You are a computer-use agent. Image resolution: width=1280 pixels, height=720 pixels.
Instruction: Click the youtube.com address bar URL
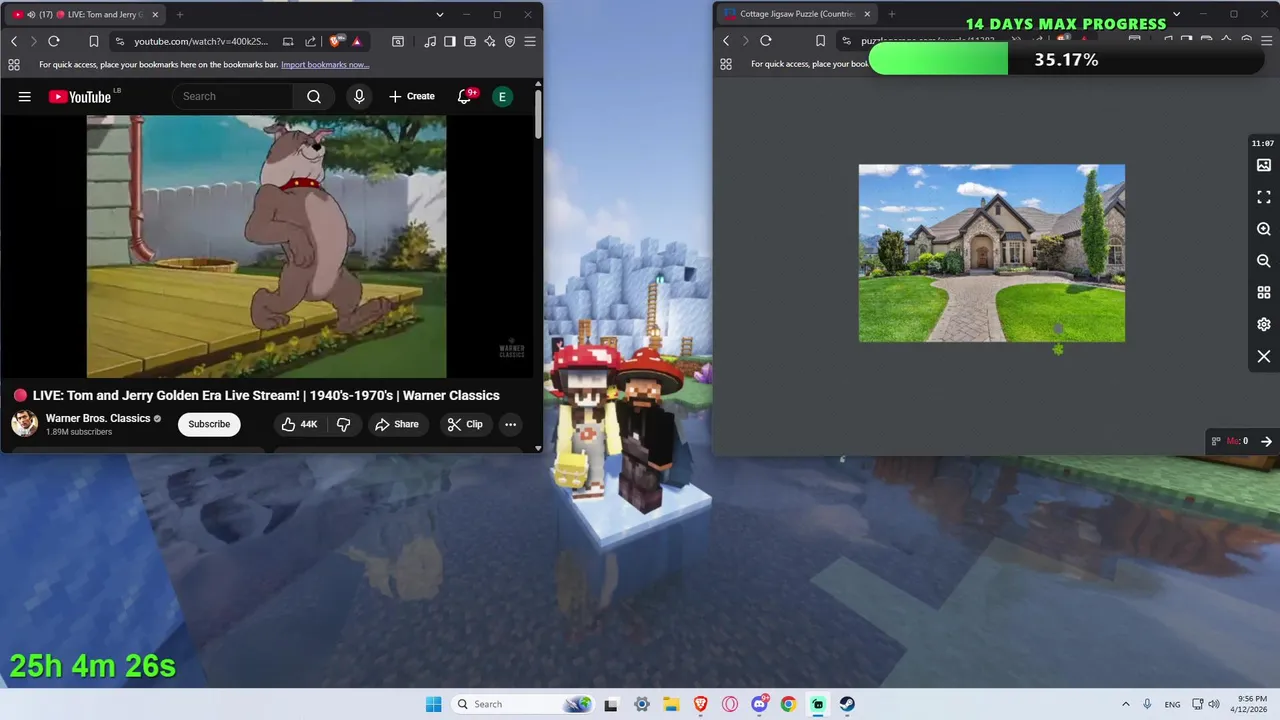pos(201,41)
